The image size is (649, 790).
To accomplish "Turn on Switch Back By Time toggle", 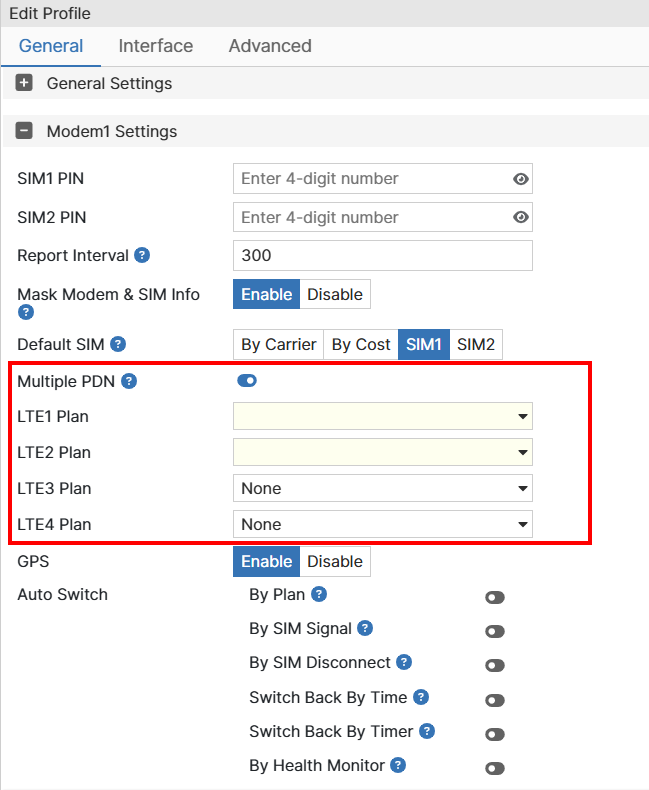I will tap(494, 701).
